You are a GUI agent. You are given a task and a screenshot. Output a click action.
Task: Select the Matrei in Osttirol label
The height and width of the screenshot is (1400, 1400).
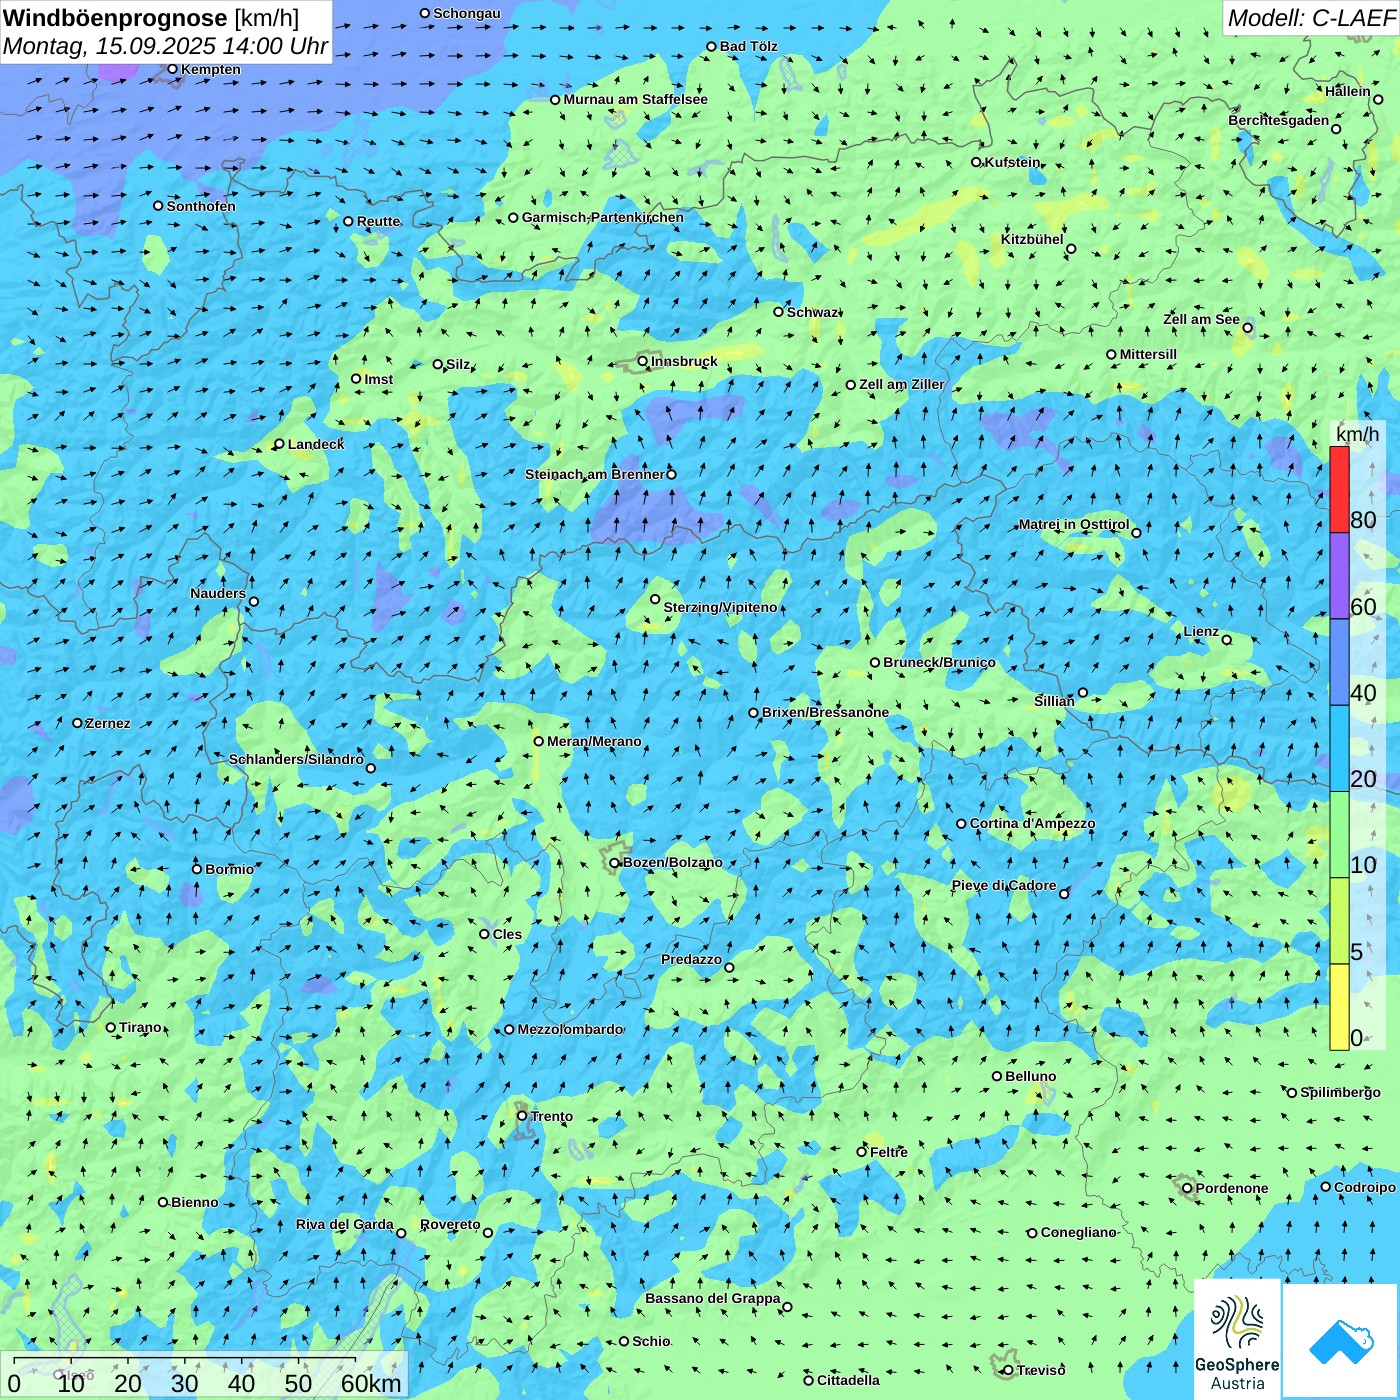pyautogui.click(x=1074, y=524)
